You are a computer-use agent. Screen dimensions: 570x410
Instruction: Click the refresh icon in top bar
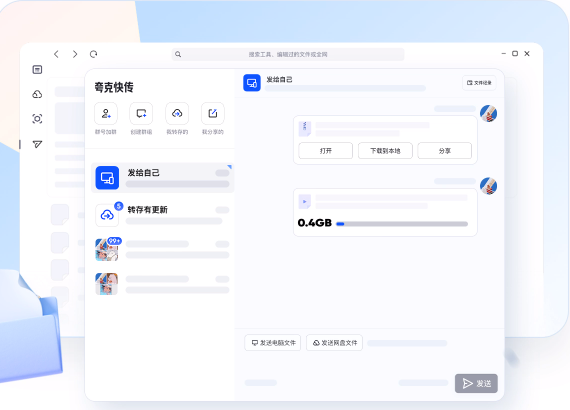click(93, 54)
